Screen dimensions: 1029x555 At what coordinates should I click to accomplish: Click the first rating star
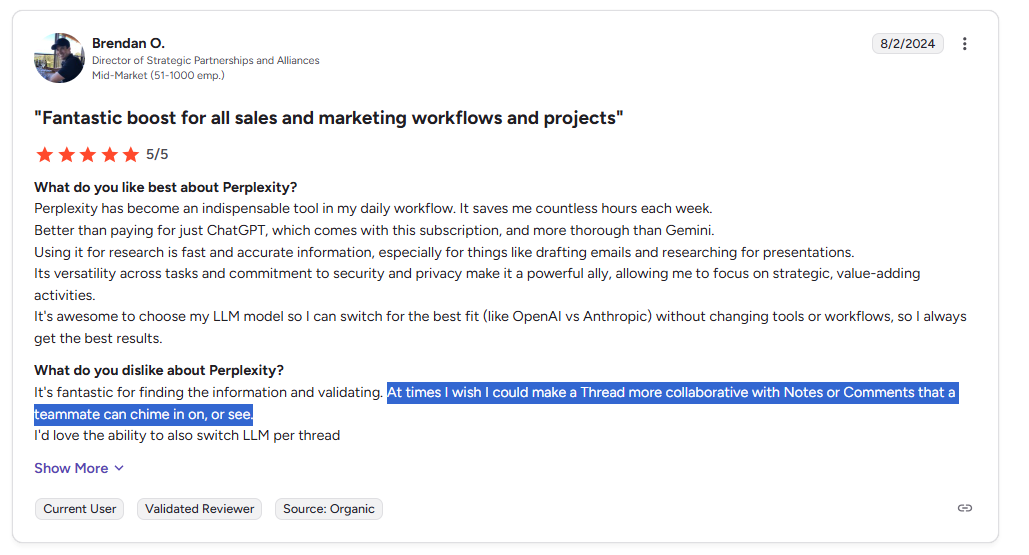point(45,155)
